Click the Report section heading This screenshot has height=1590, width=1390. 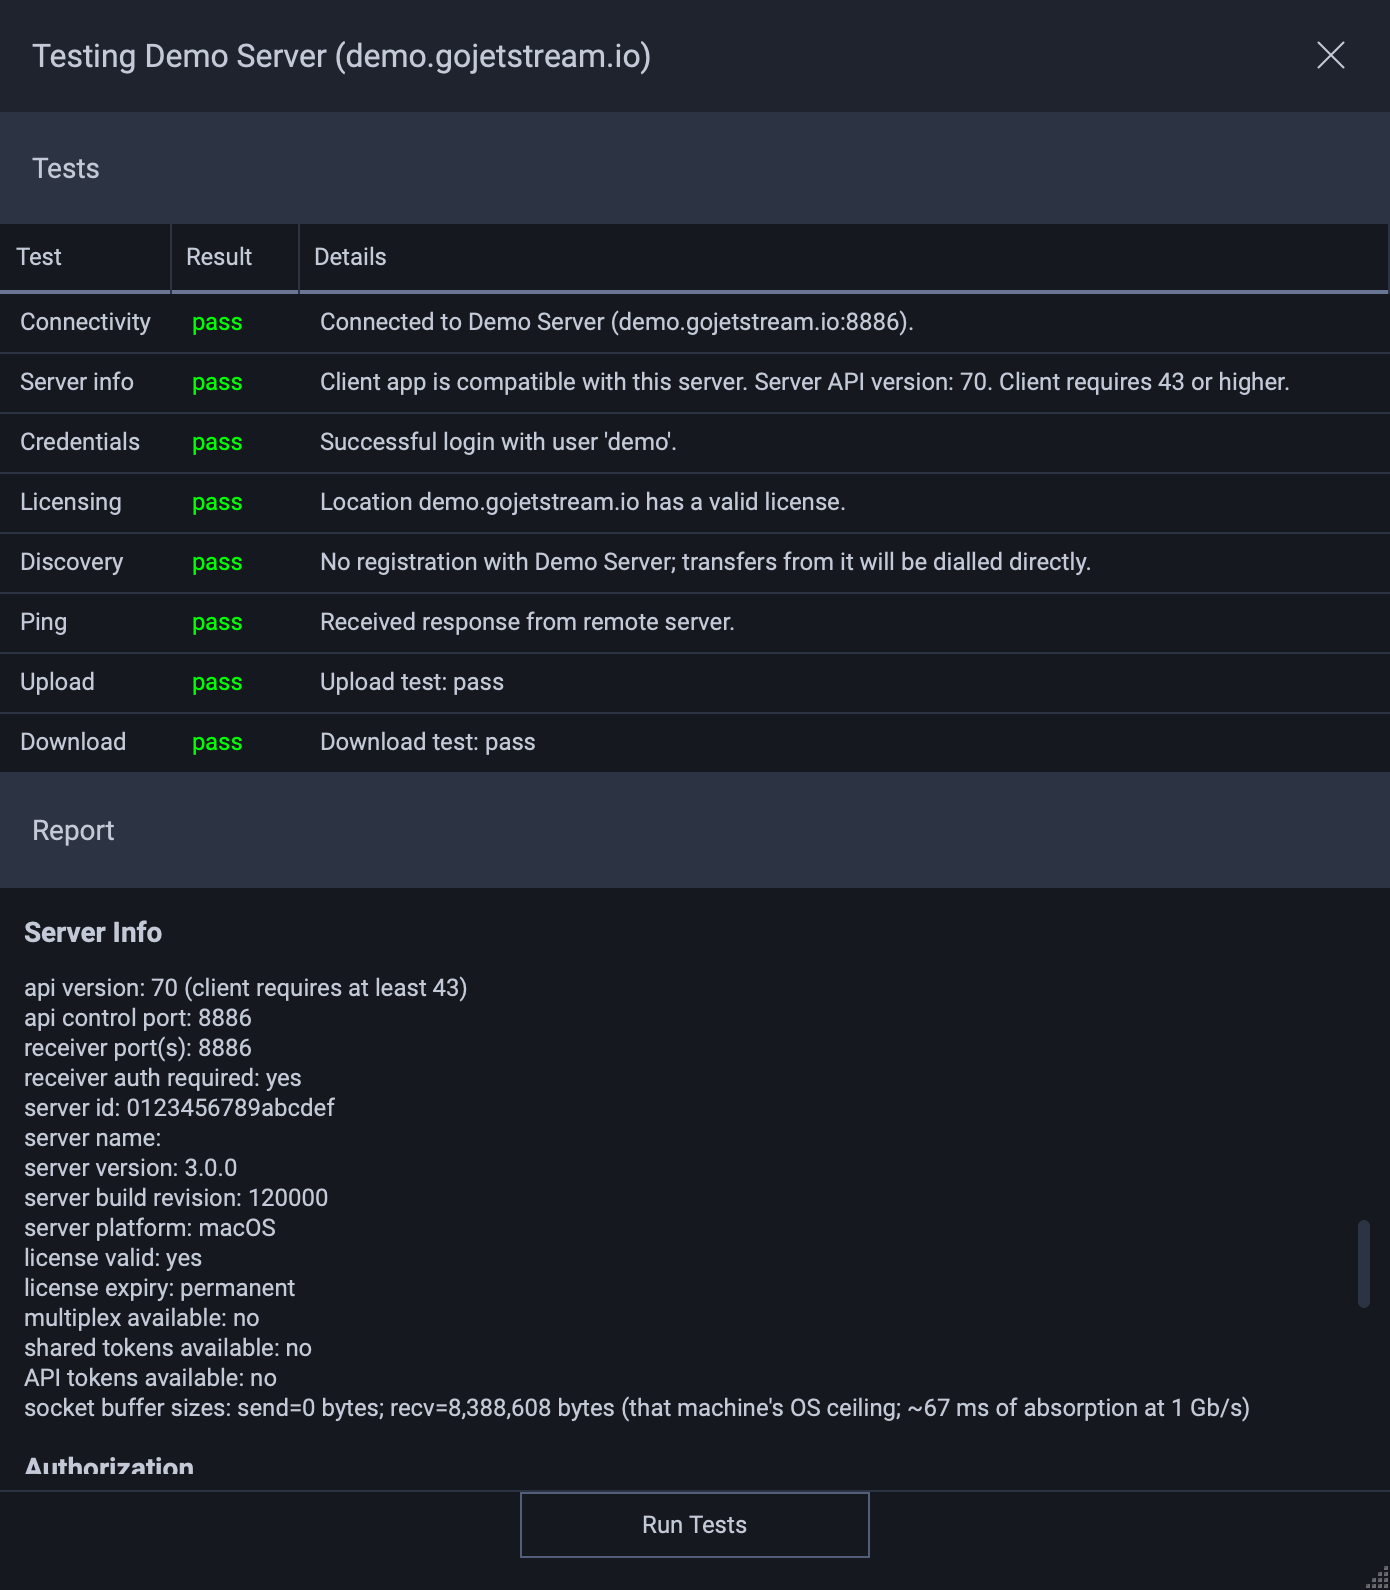tap(73, 830)
